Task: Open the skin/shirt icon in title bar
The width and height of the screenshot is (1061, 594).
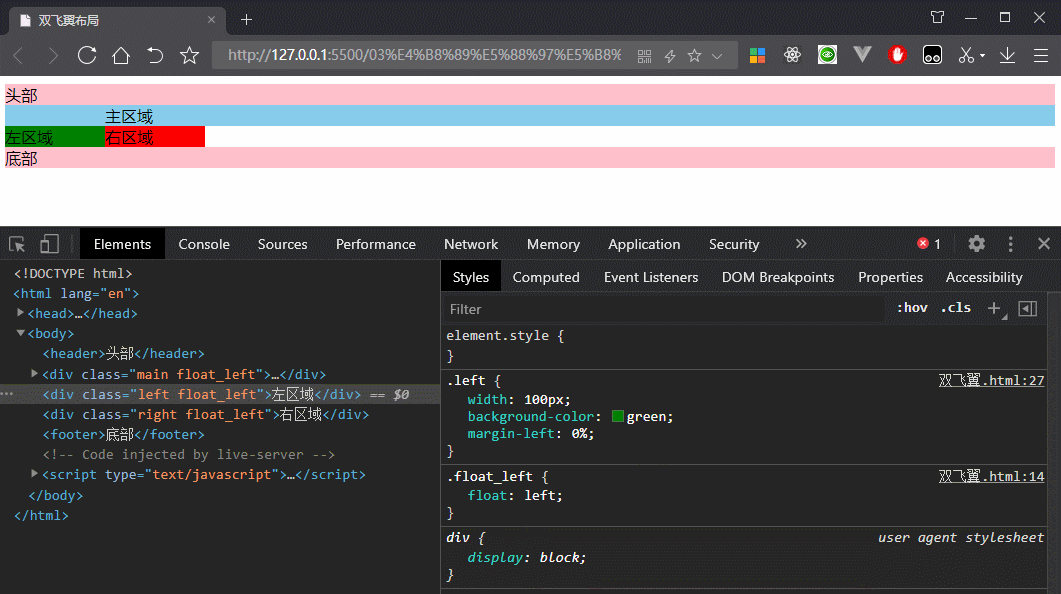Action: click(x=937, y=18)
